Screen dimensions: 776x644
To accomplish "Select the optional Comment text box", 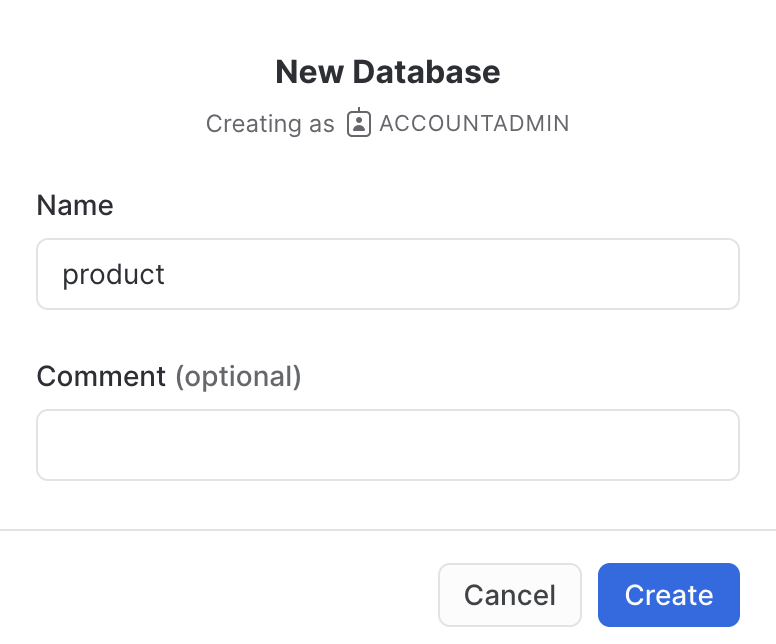I will (x=388, y=445).
